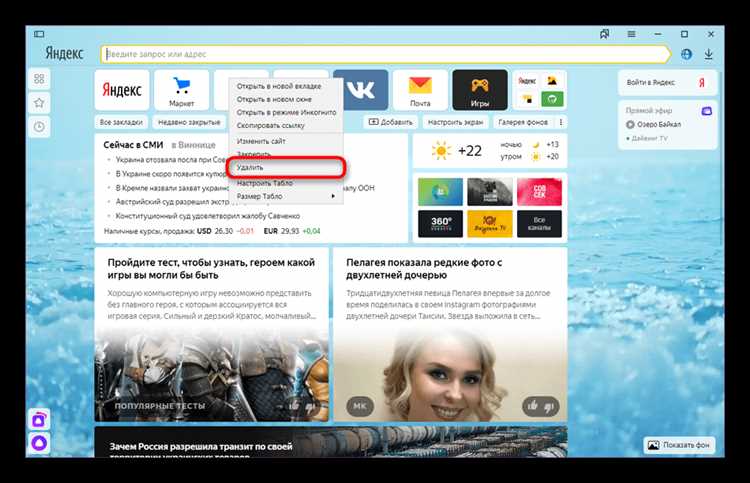The width and height of the screenshot is (750, 483).
Task: Open the Маркет shopping cart tile
Action: coord(181,89)
